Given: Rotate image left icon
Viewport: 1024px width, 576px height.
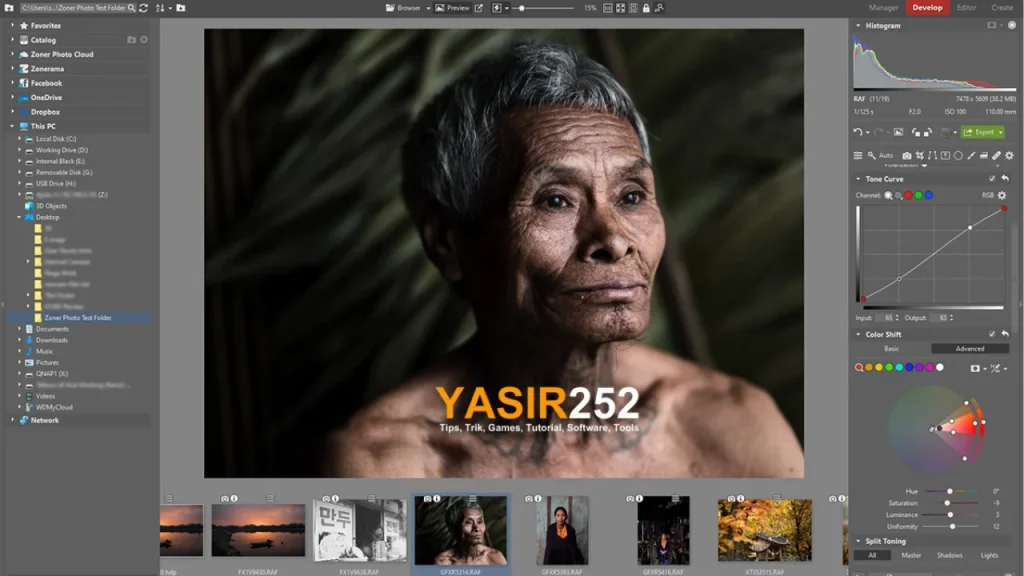Looking at the screenshot, I should [x=916, y=132].
